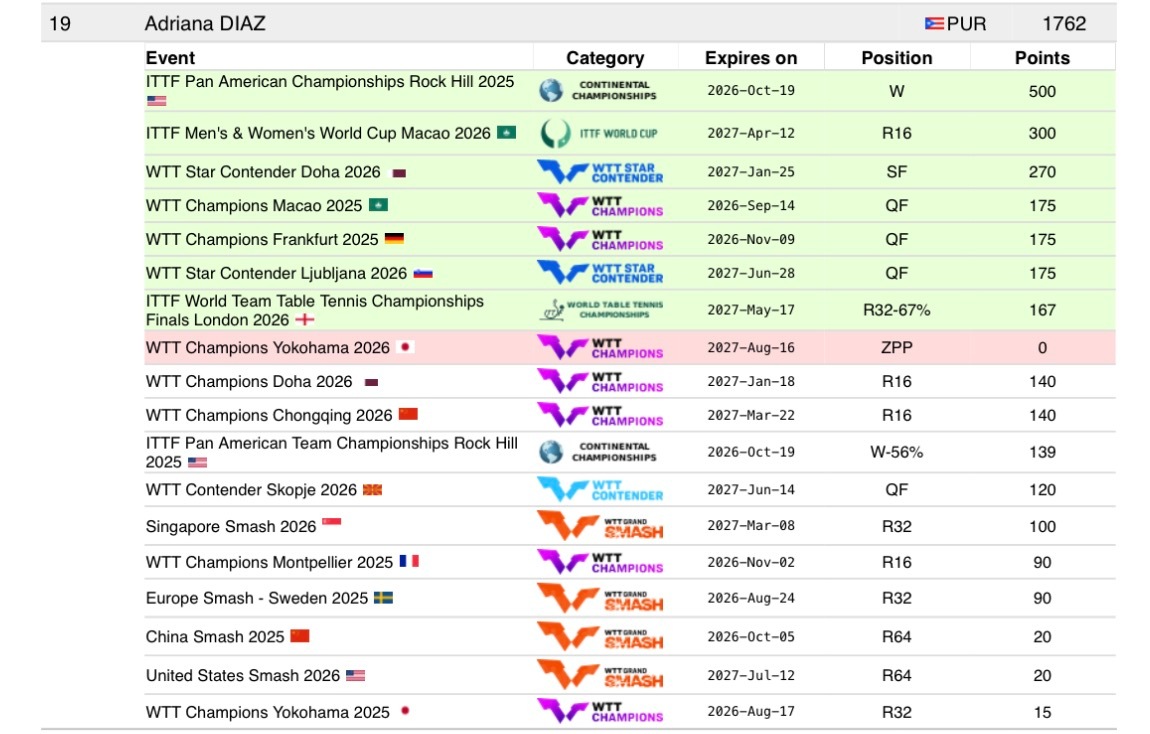
Task: Click the Slovenia flag beside Ljubljana 2026
Action: 423,274
